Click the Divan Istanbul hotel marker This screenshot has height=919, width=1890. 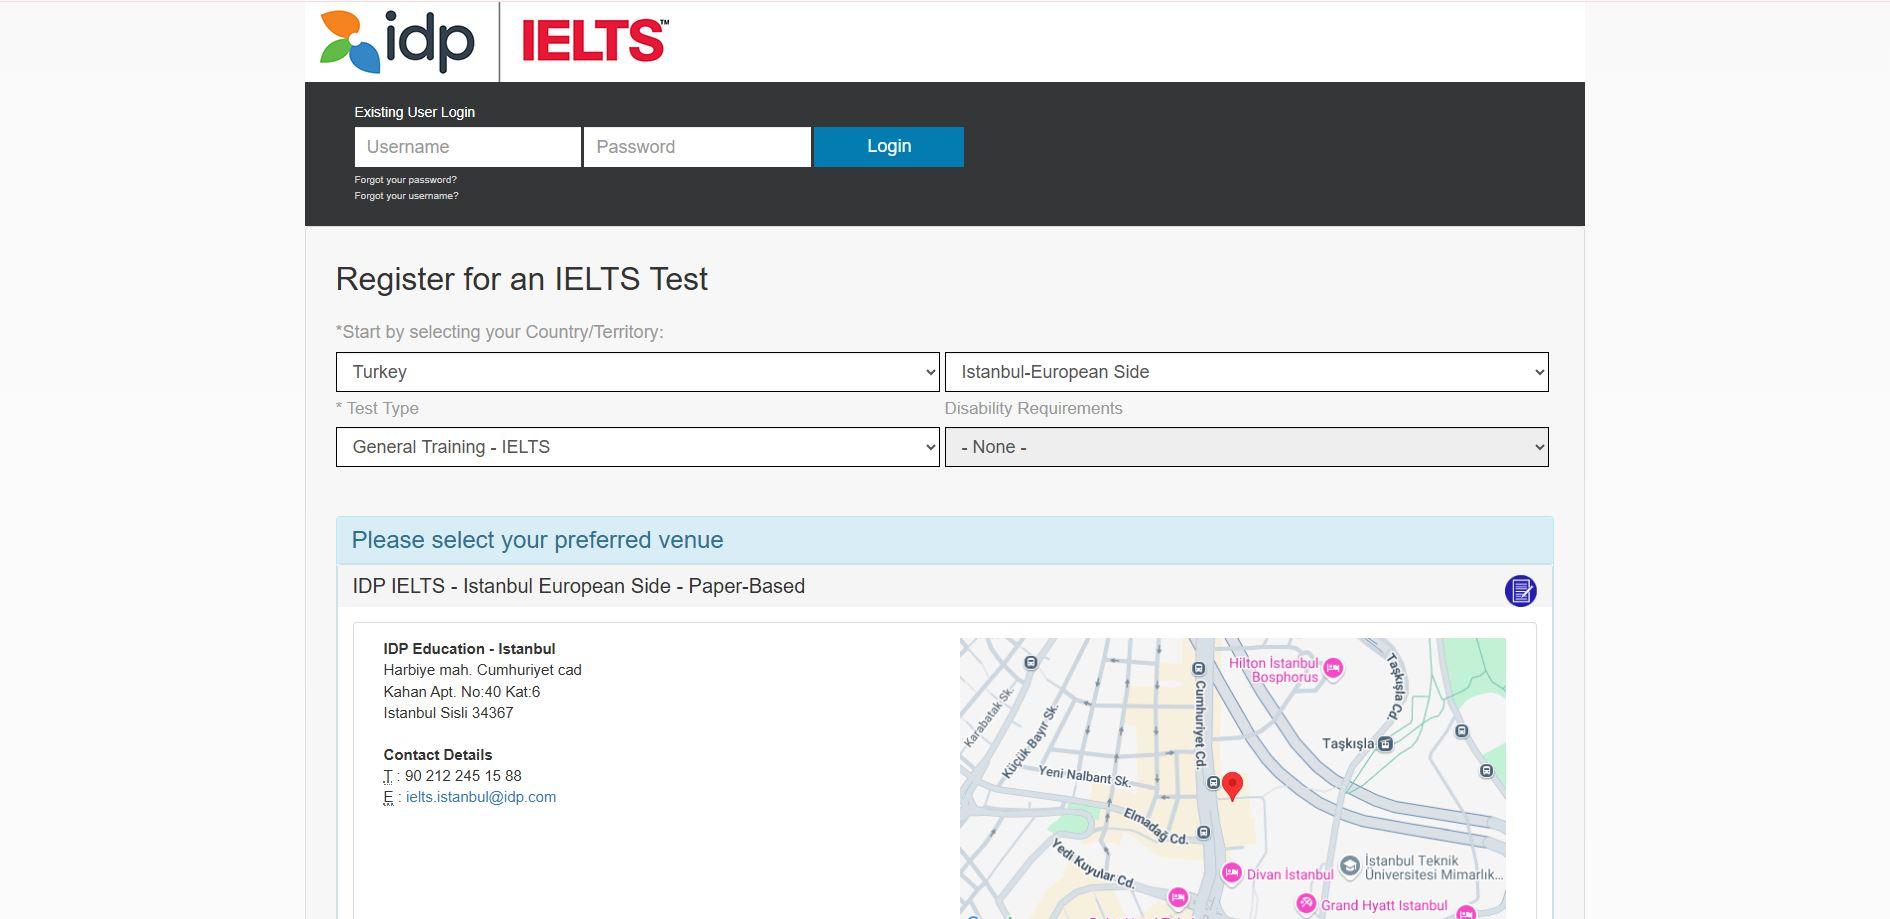coord(1232,873)
